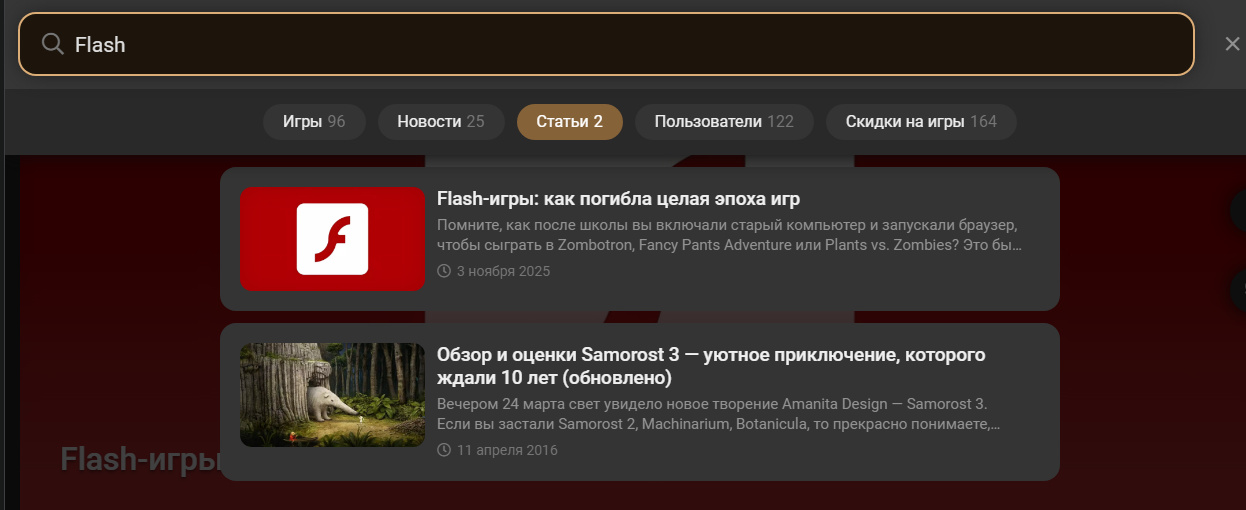
Task: Open the "Обзор и оценки Samorost 3" article title
Action: [710, 366]
